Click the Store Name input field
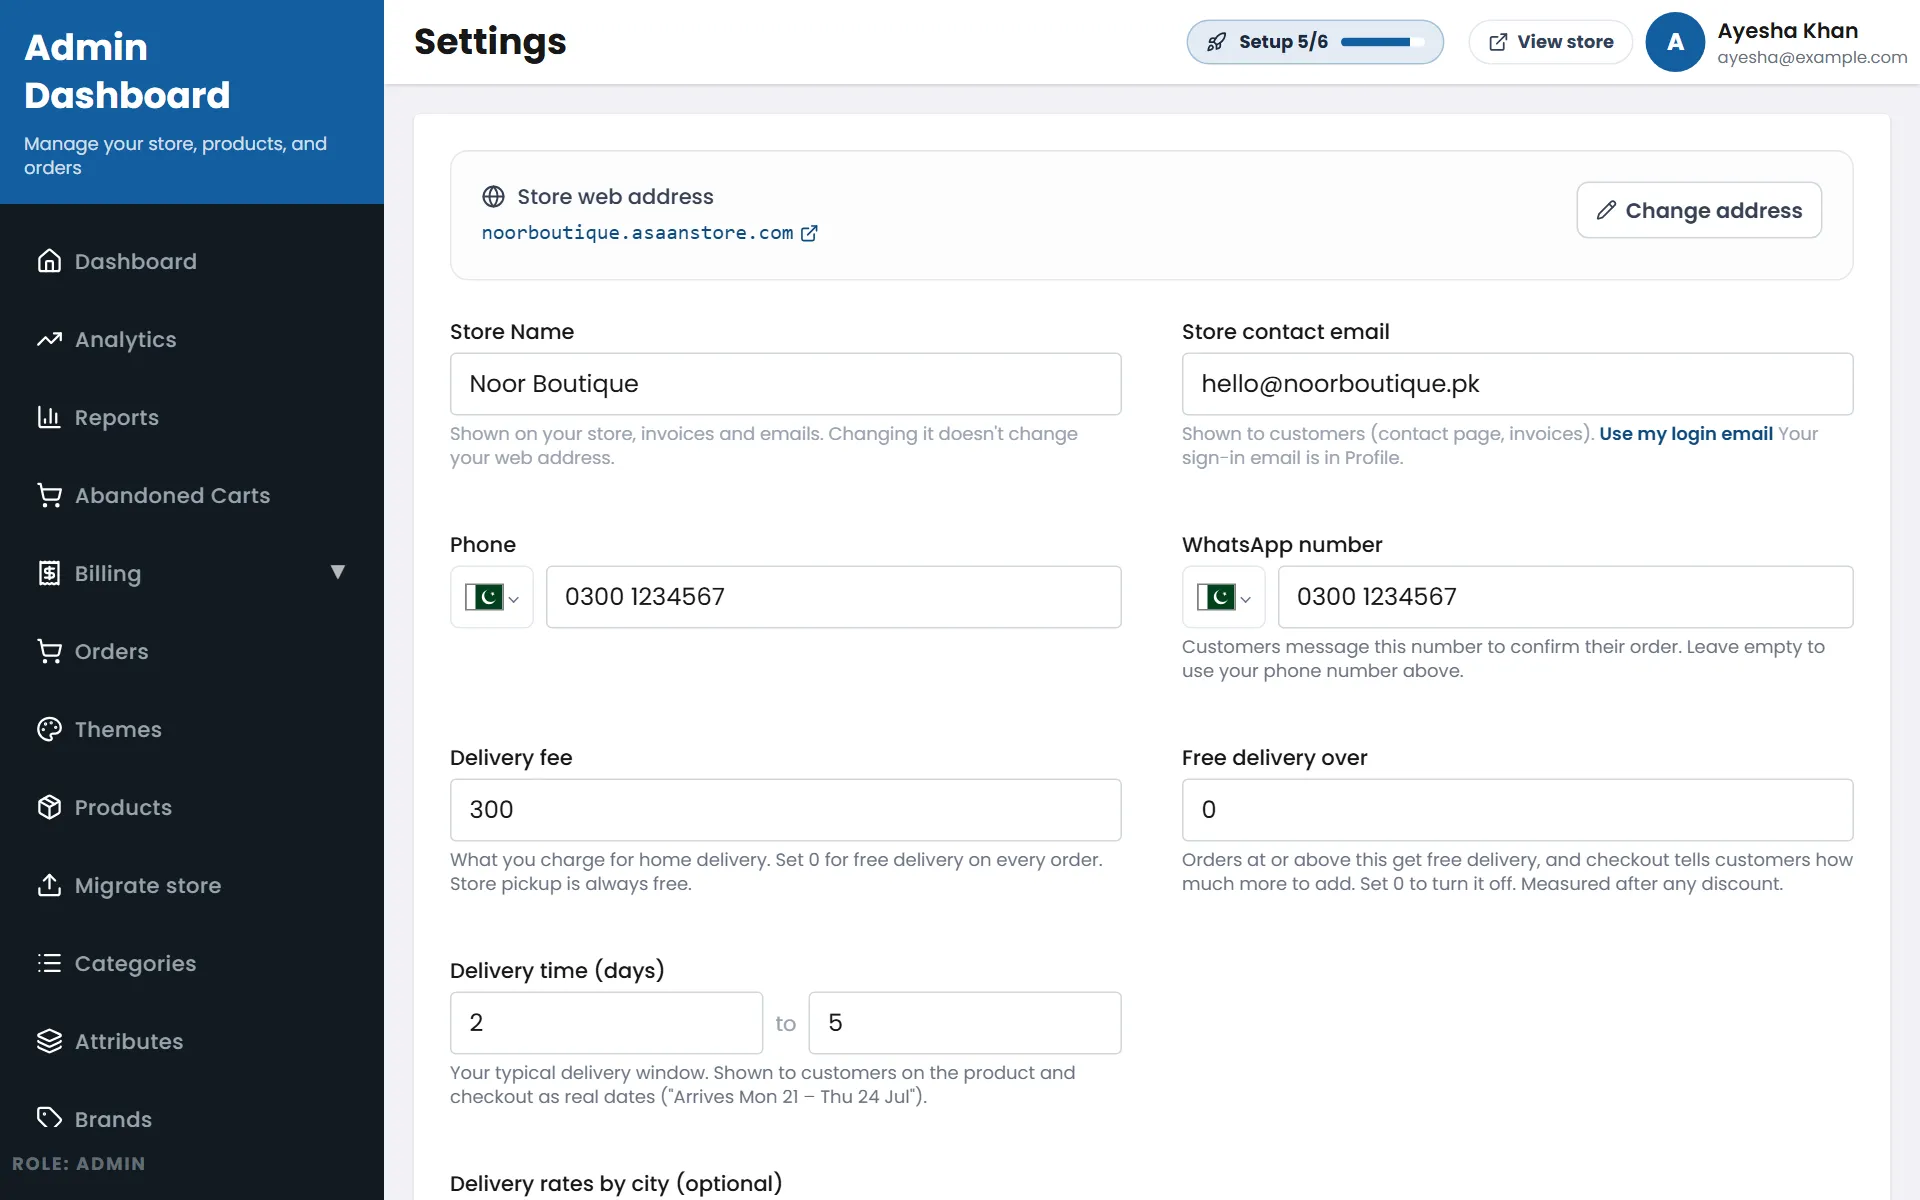 (785, 384)
